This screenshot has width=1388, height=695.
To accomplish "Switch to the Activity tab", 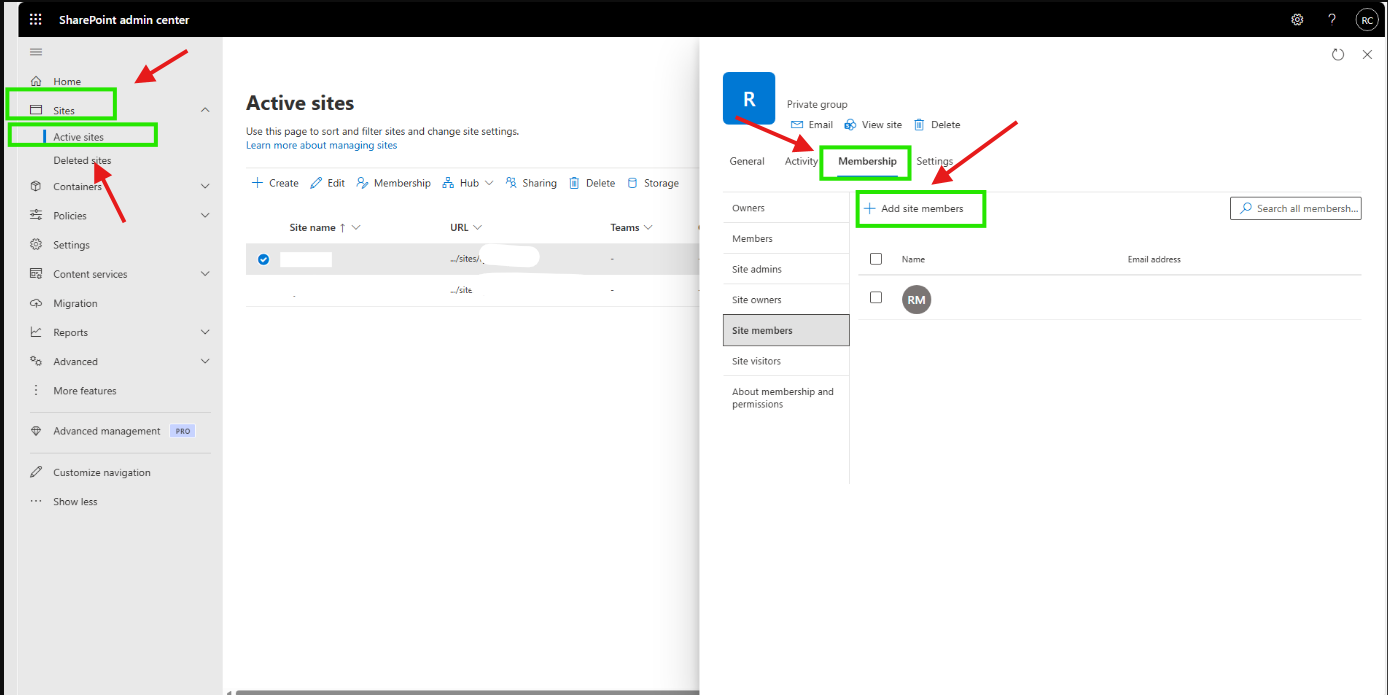I will (801, 161).
